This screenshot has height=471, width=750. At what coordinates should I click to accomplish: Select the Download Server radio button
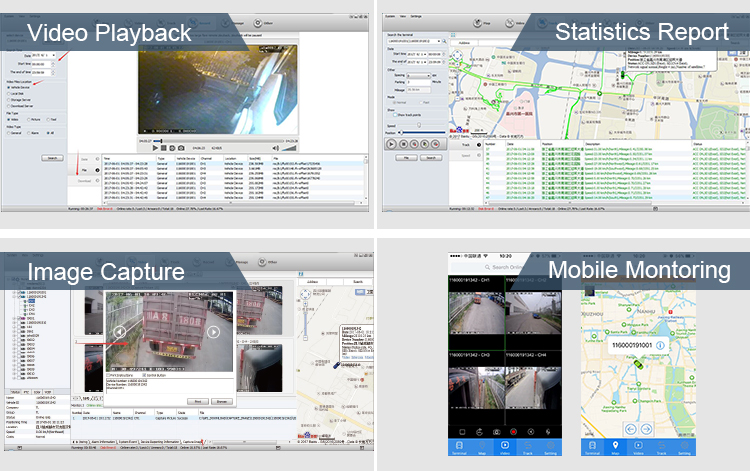[8, 106]
